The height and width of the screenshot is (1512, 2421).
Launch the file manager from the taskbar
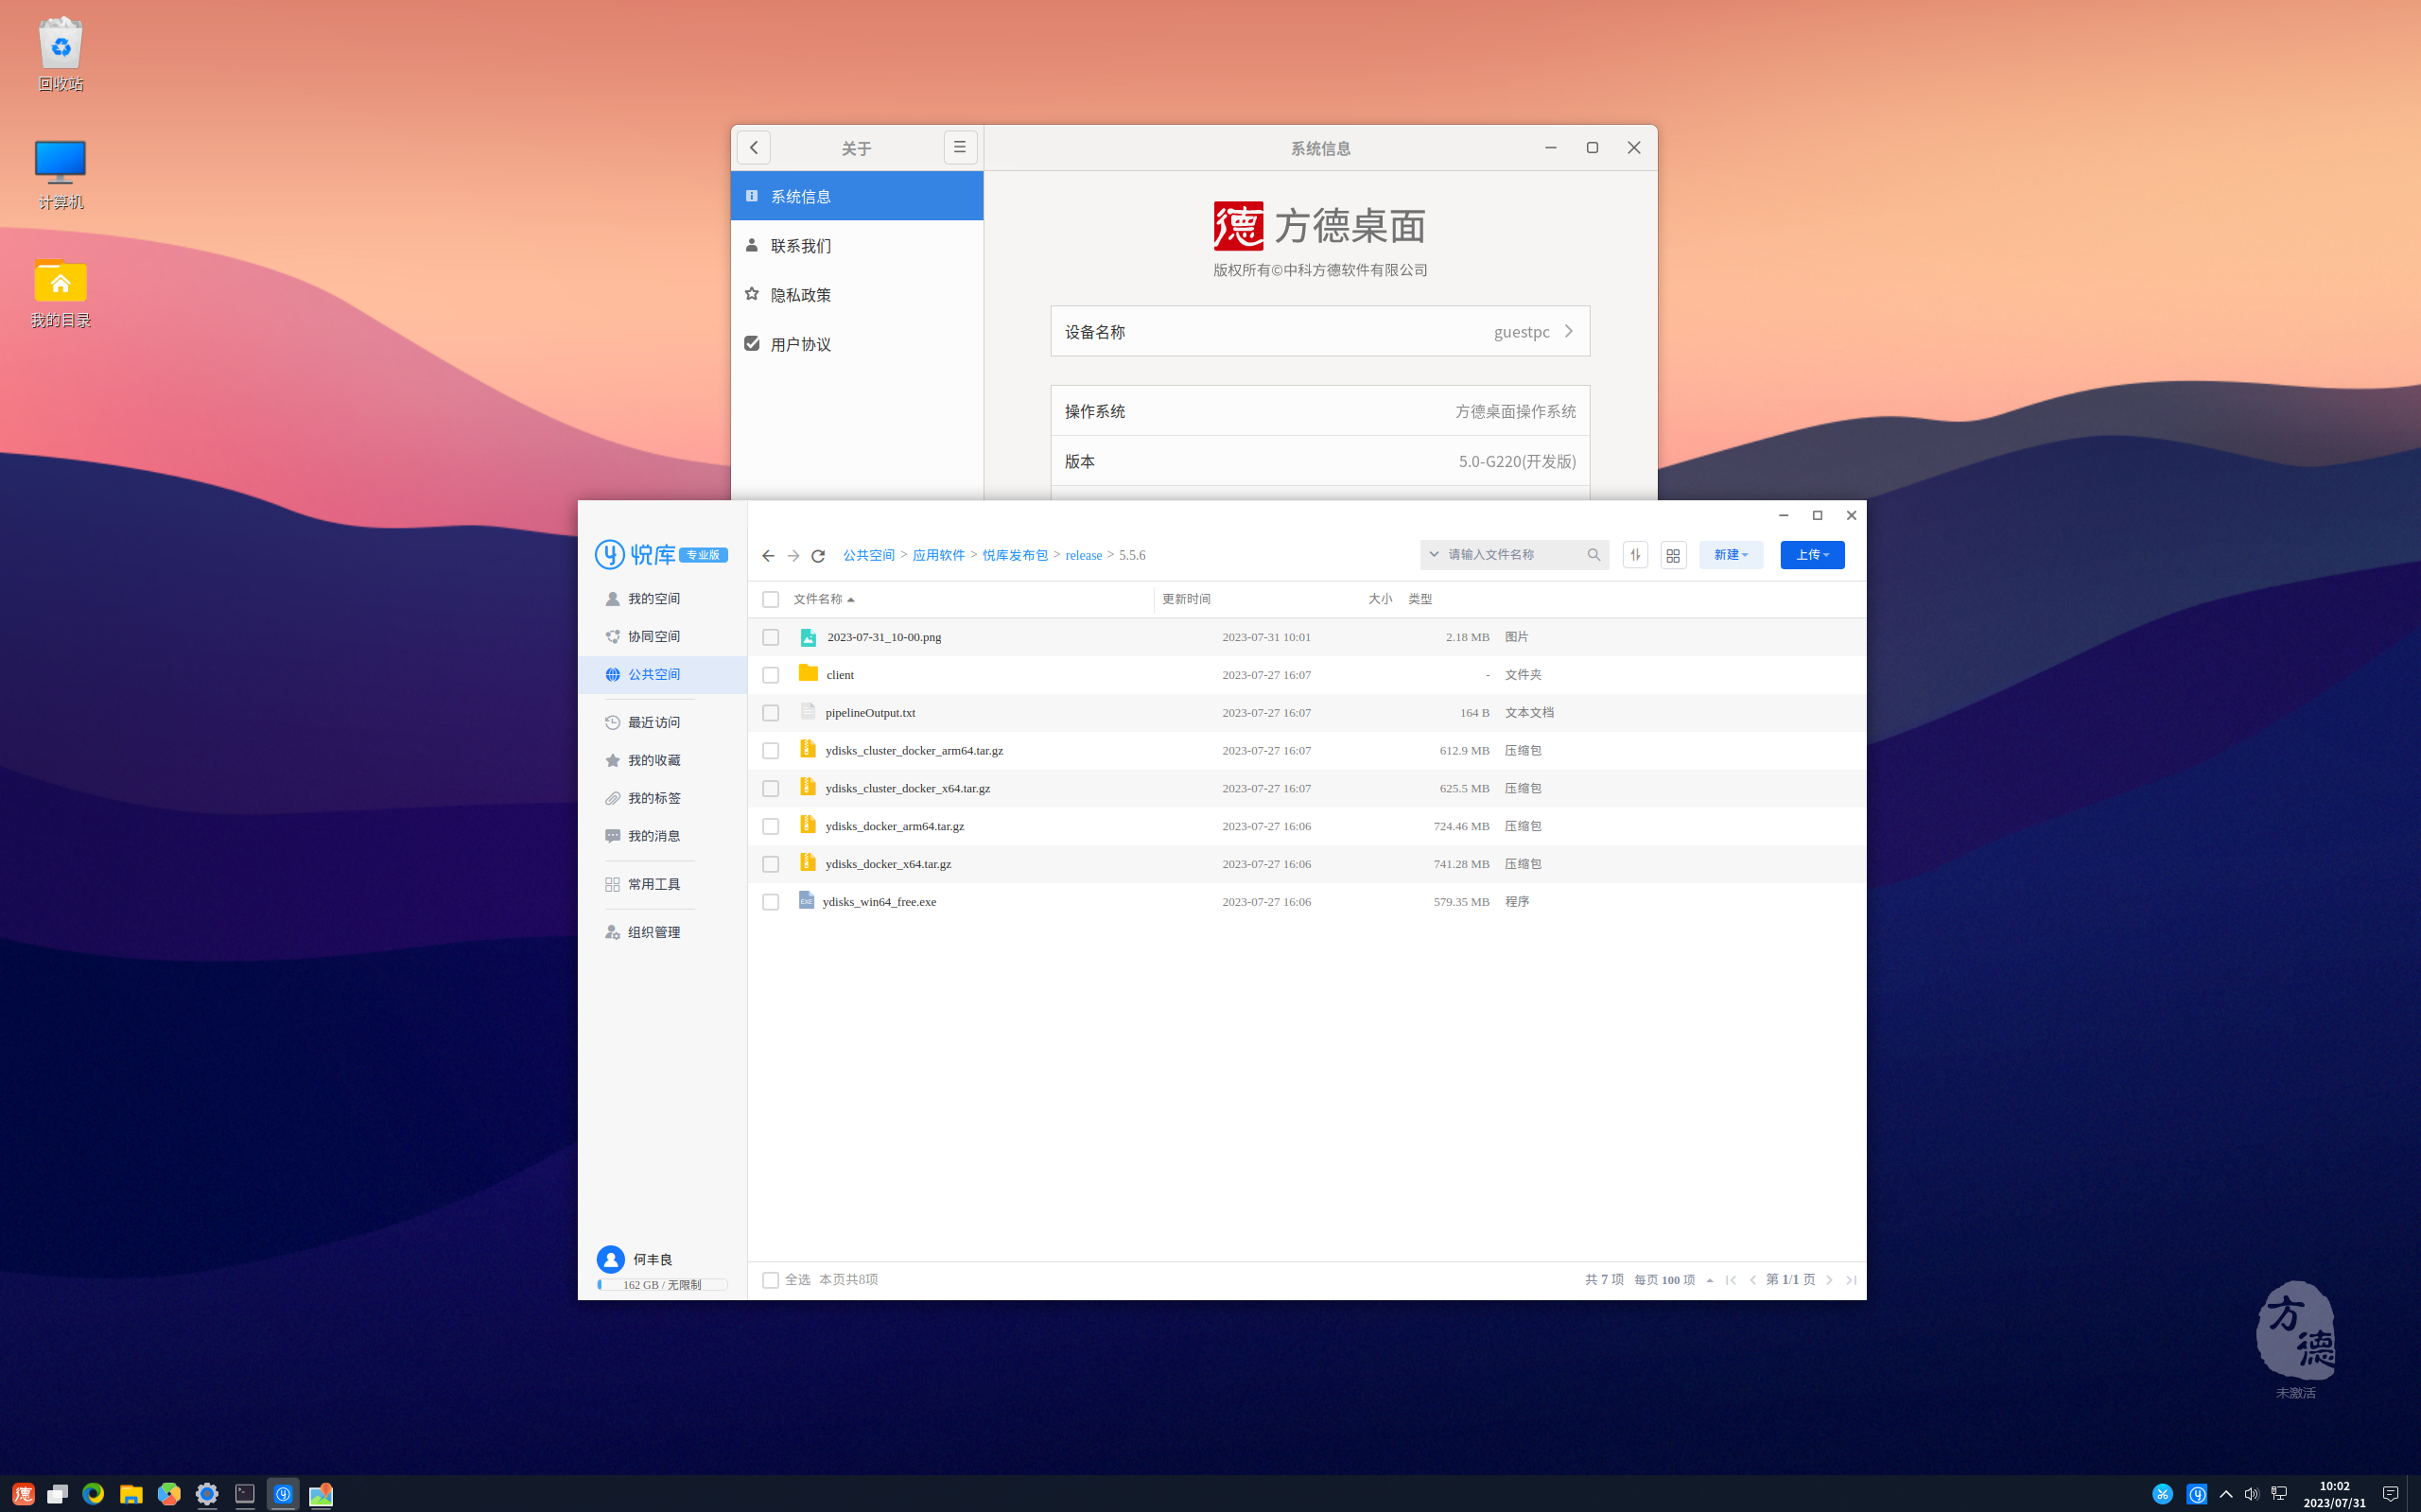click(x=131, y=1494)
